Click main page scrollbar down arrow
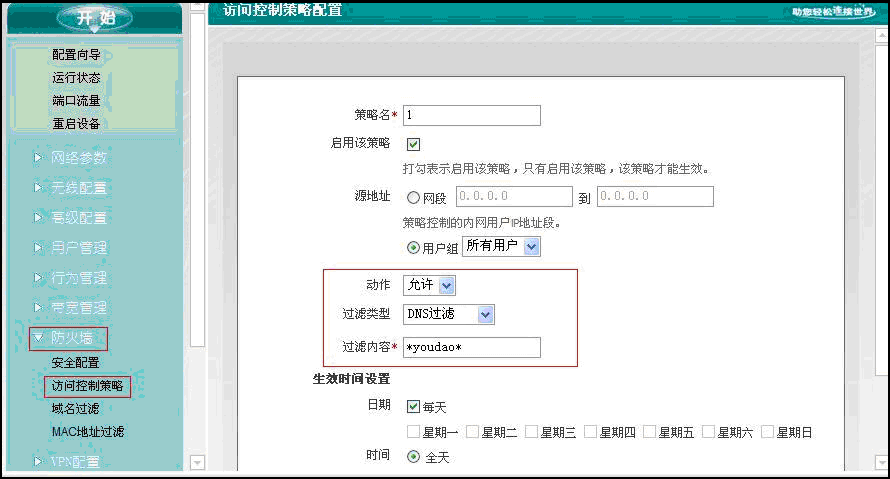Viewport: 890px width, 479px height. (882, 462)
